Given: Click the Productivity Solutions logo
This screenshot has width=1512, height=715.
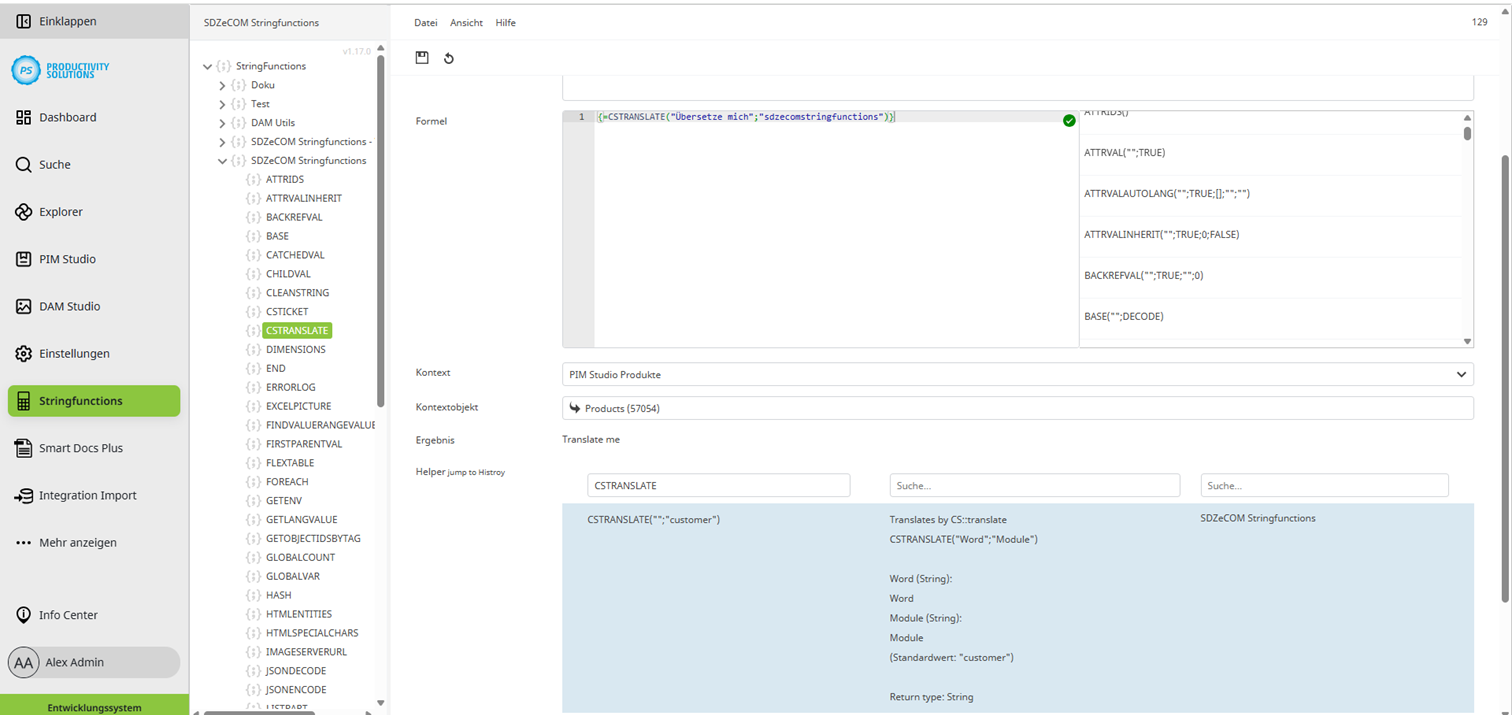Looking at the screenshot, I should pos(61,70).
